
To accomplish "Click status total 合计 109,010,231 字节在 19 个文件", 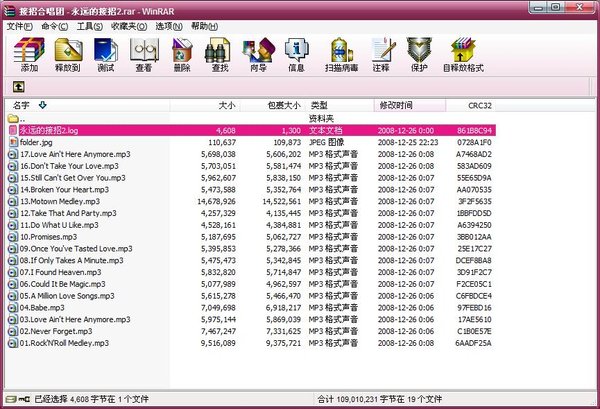I will pyautogui.click(x=380, y=399).
